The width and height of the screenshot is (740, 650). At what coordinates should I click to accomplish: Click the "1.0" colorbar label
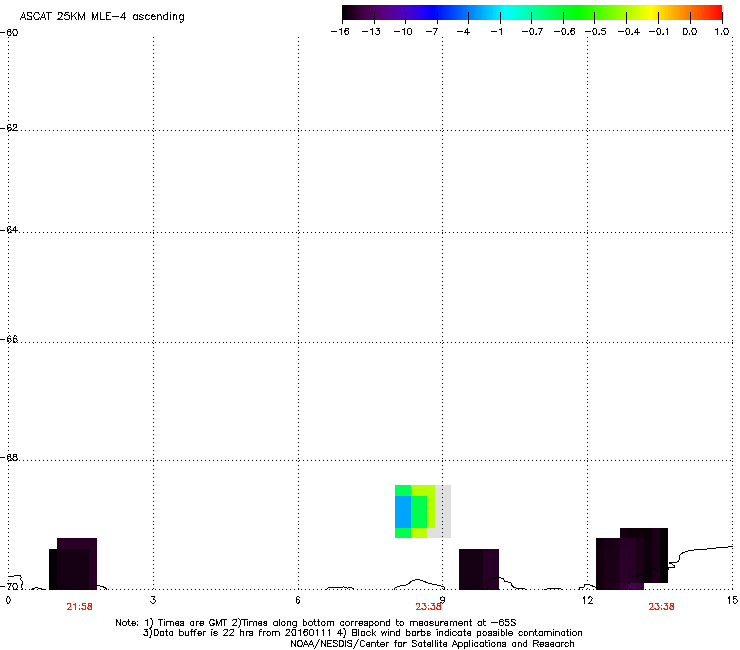coord(722,32)
